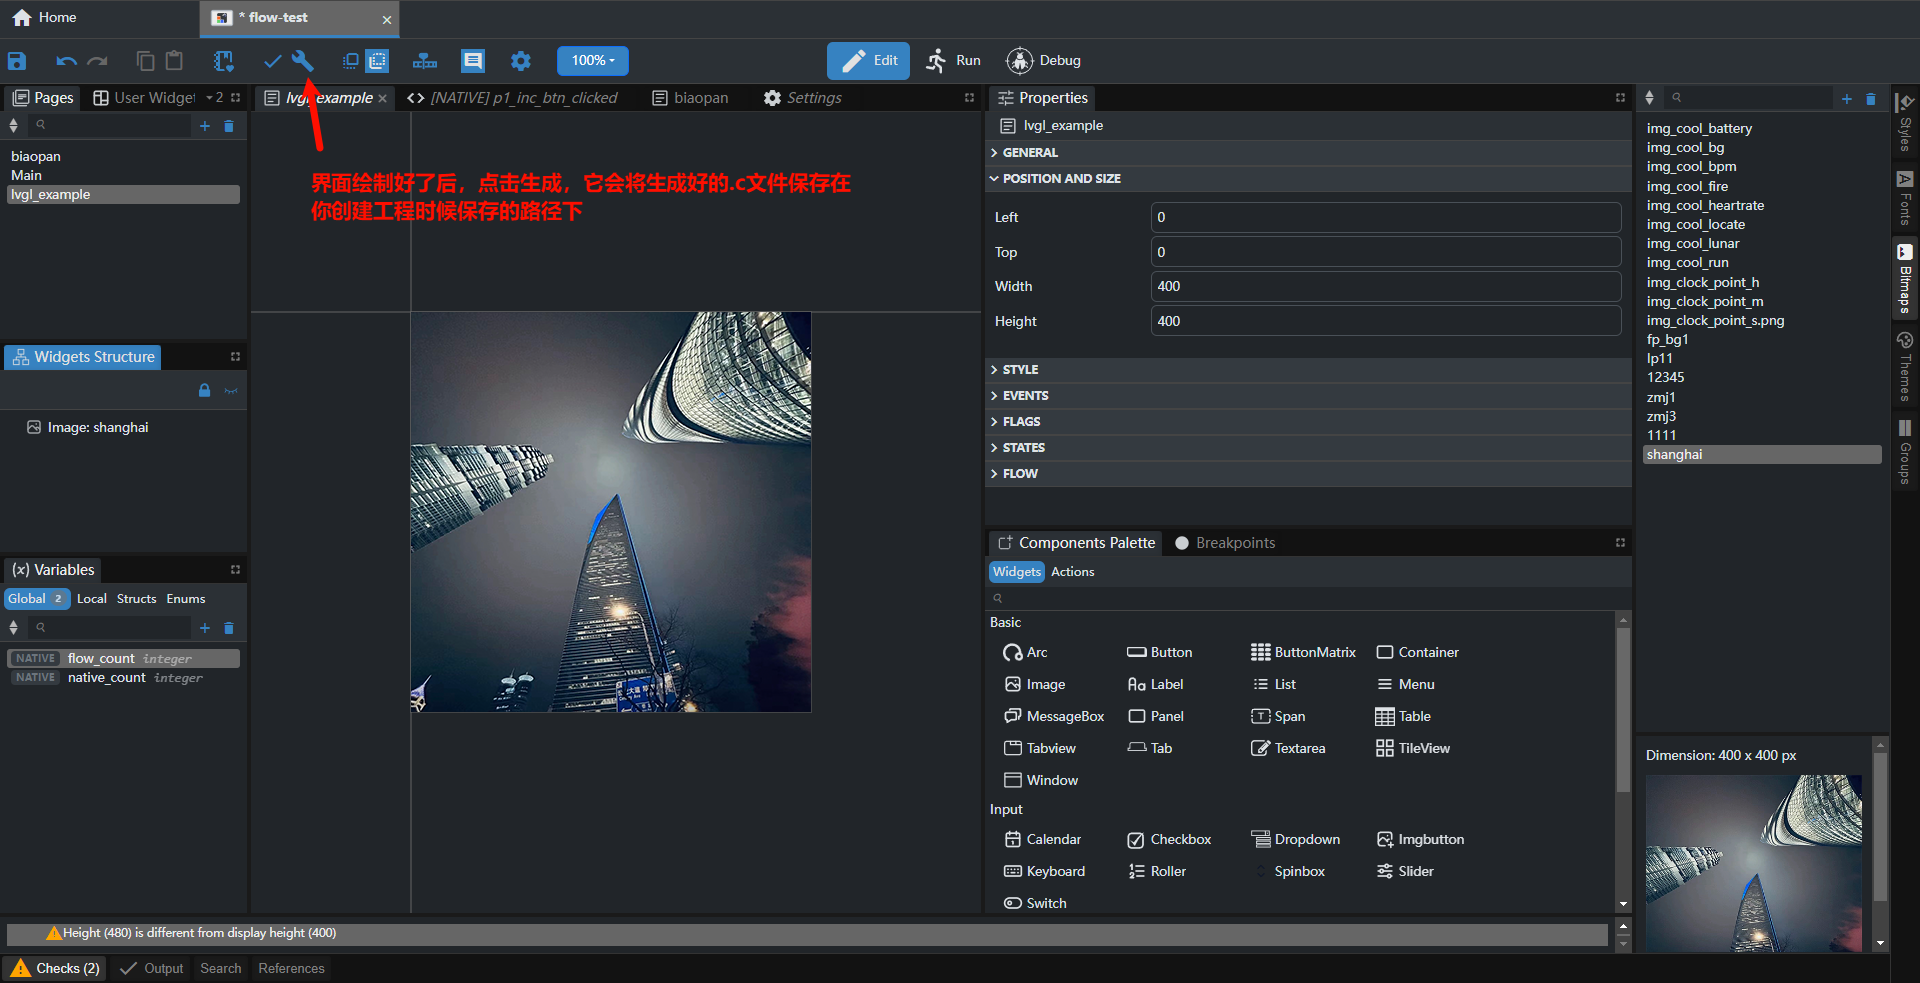Click the Check project checkmark icon

272,61
